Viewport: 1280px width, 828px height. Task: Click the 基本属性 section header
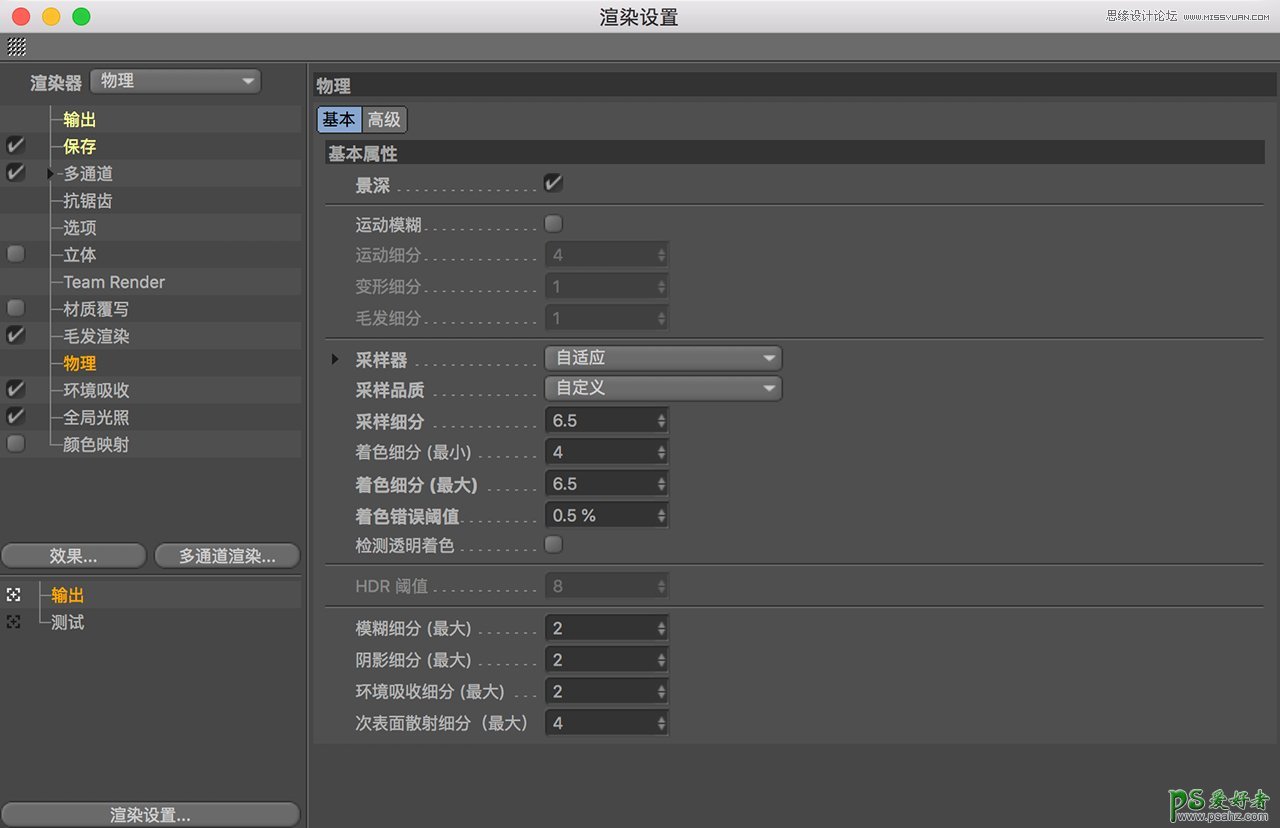coord(794,153)
